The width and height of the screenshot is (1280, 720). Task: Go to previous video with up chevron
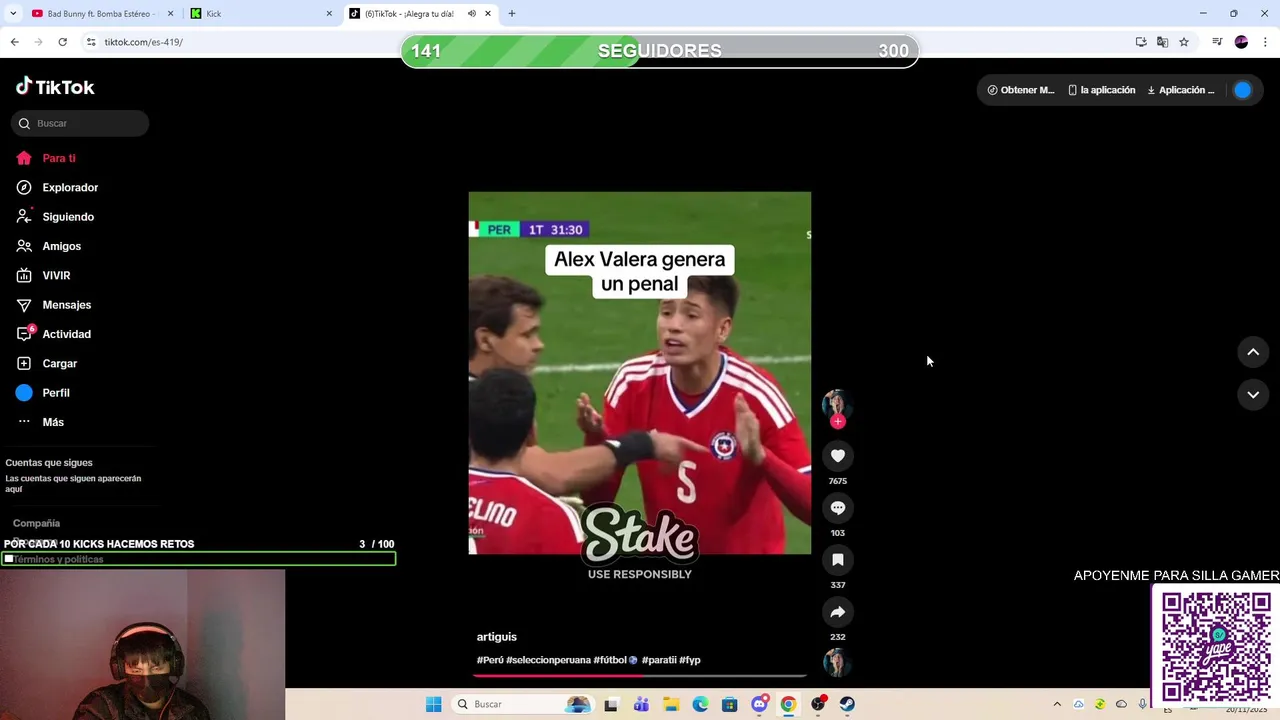1253,352
